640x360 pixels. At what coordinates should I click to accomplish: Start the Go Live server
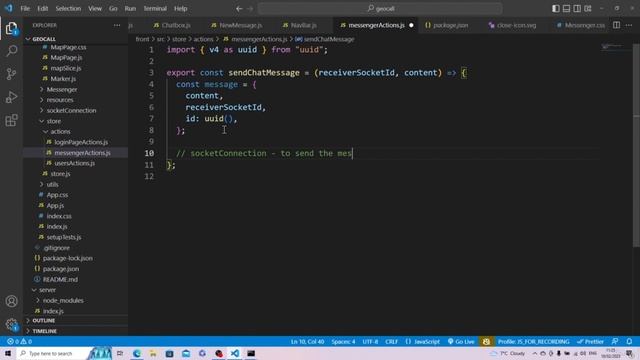461,342
